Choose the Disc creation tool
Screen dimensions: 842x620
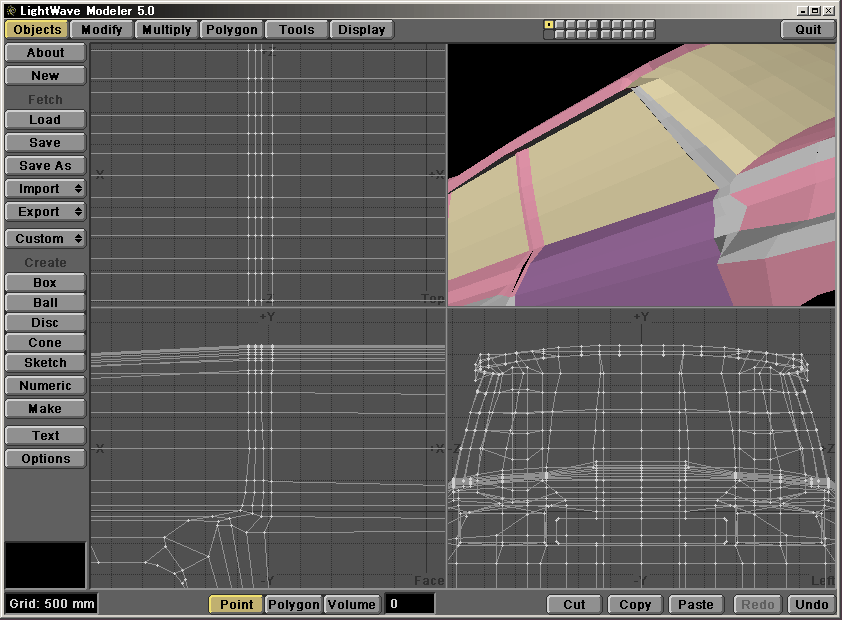click(45, 323)
